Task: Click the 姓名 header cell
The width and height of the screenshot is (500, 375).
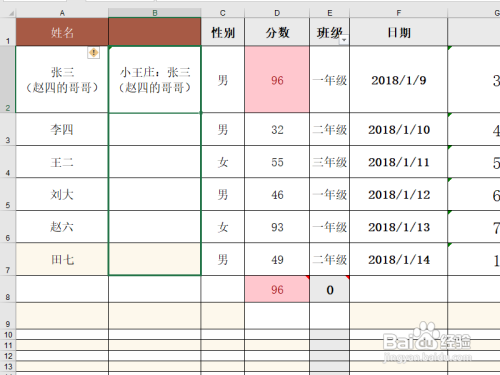Action: [x=62, y=32]
